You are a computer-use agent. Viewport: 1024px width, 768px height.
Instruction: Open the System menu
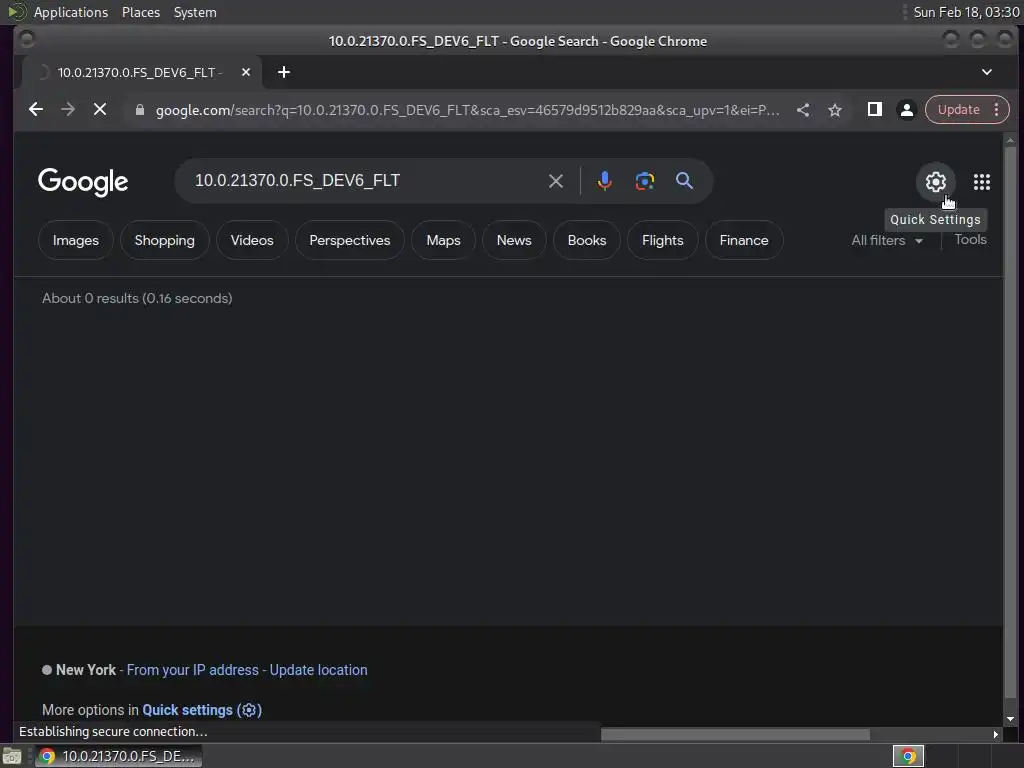tap(195, 12)
